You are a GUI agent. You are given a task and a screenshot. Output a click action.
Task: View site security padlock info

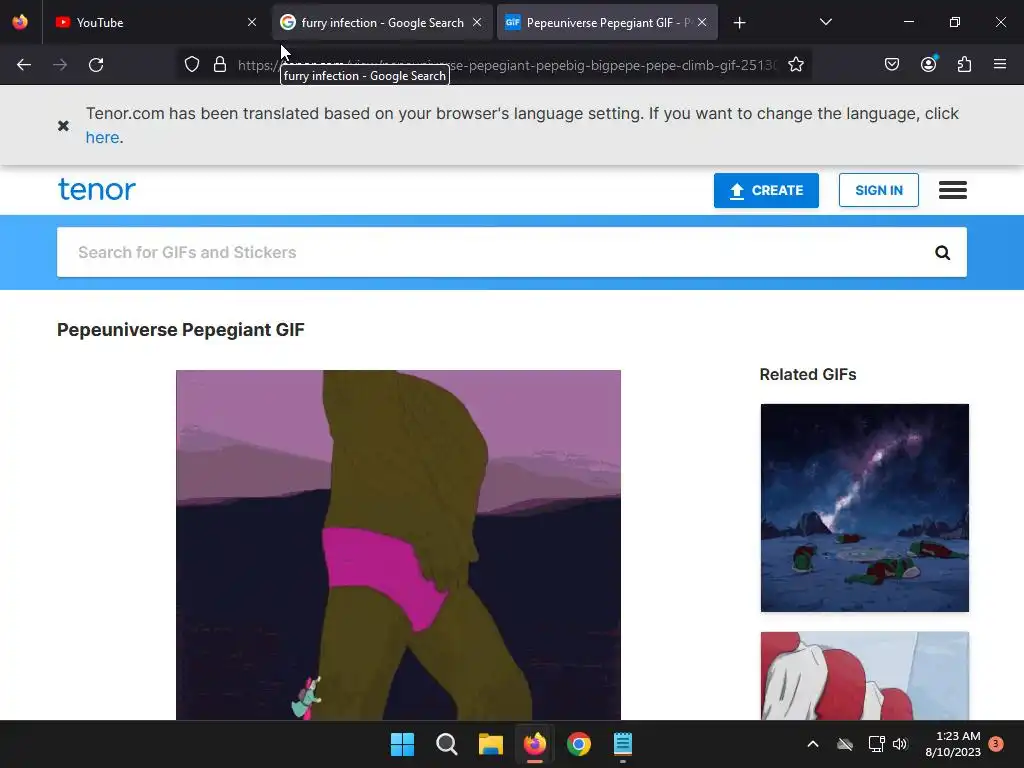(x=220, y=65)
